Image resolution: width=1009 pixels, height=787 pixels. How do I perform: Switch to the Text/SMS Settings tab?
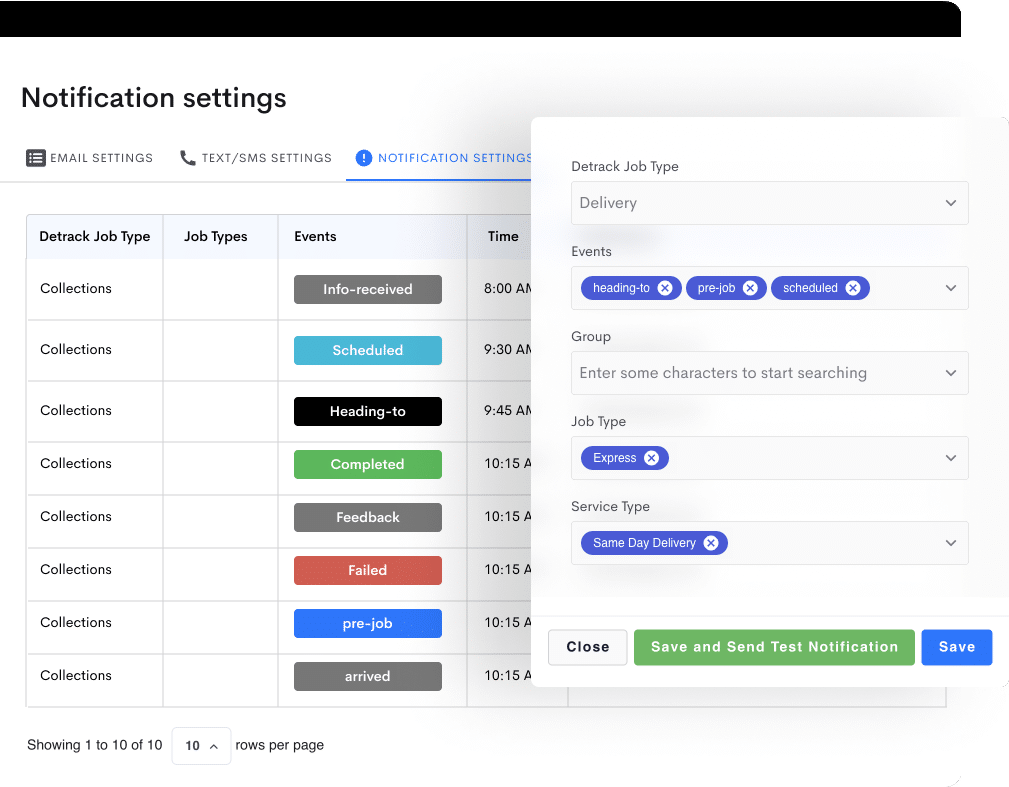point(266,158)
